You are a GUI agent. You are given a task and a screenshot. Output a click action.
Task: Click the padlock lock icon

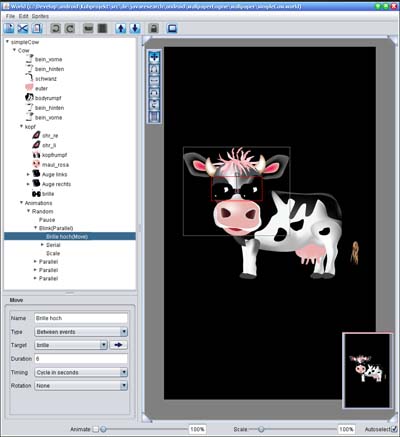[x=154, y=28]
